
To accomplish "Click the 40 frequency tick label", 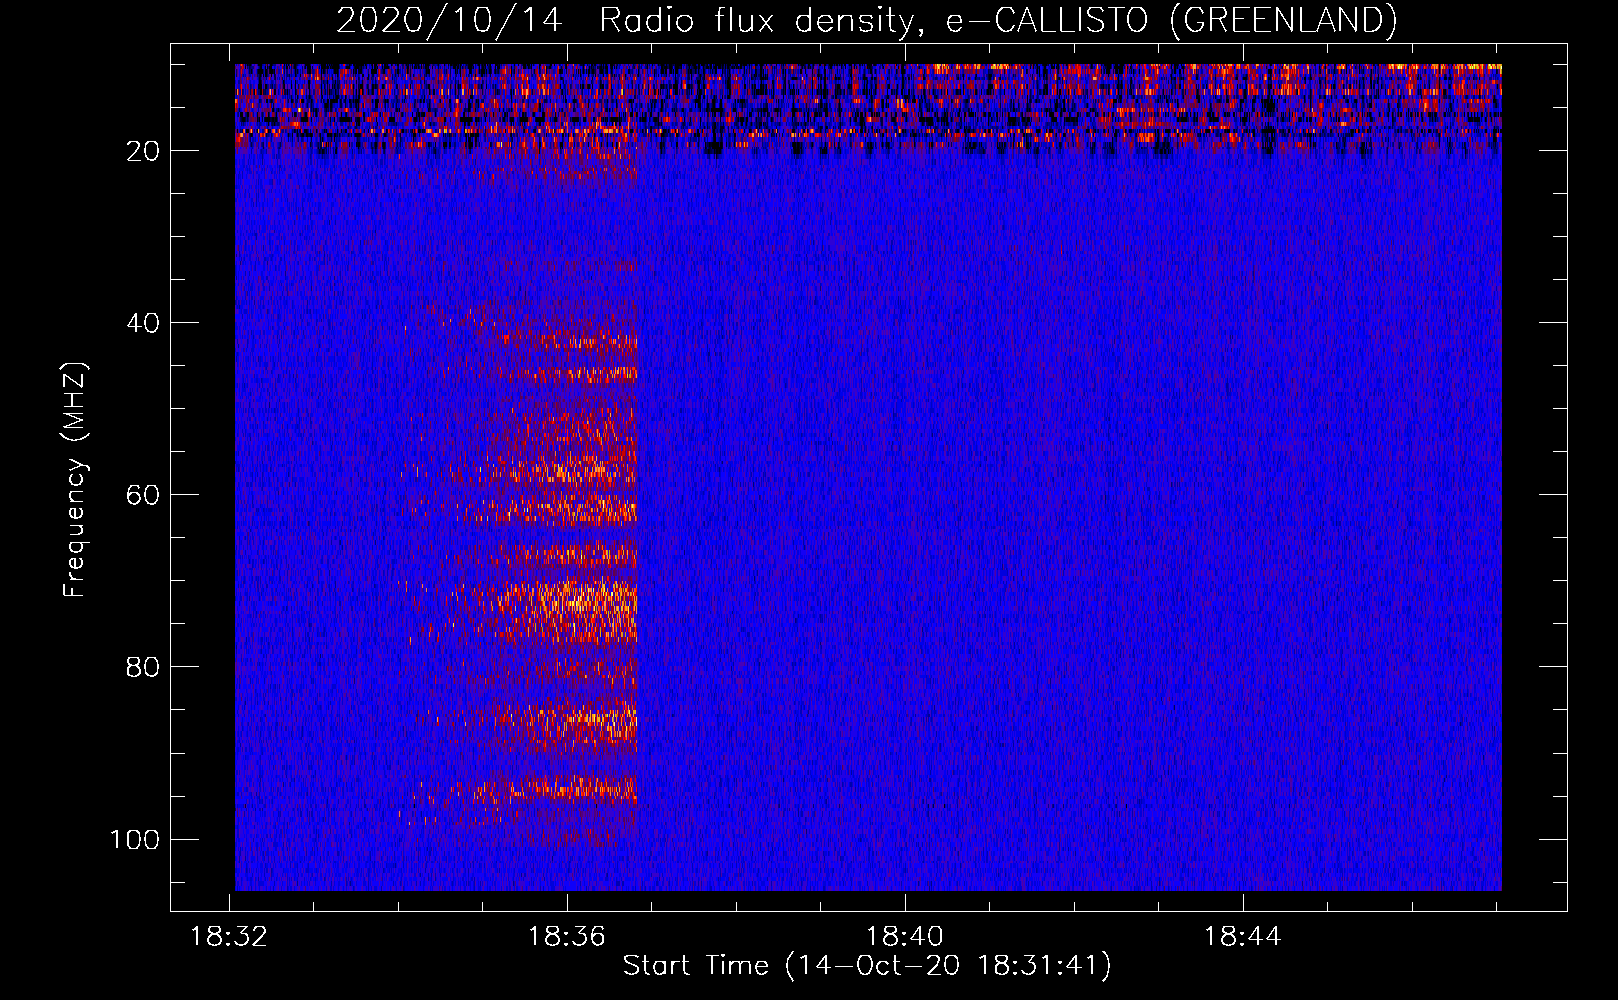I will click(x=143, y=323).
